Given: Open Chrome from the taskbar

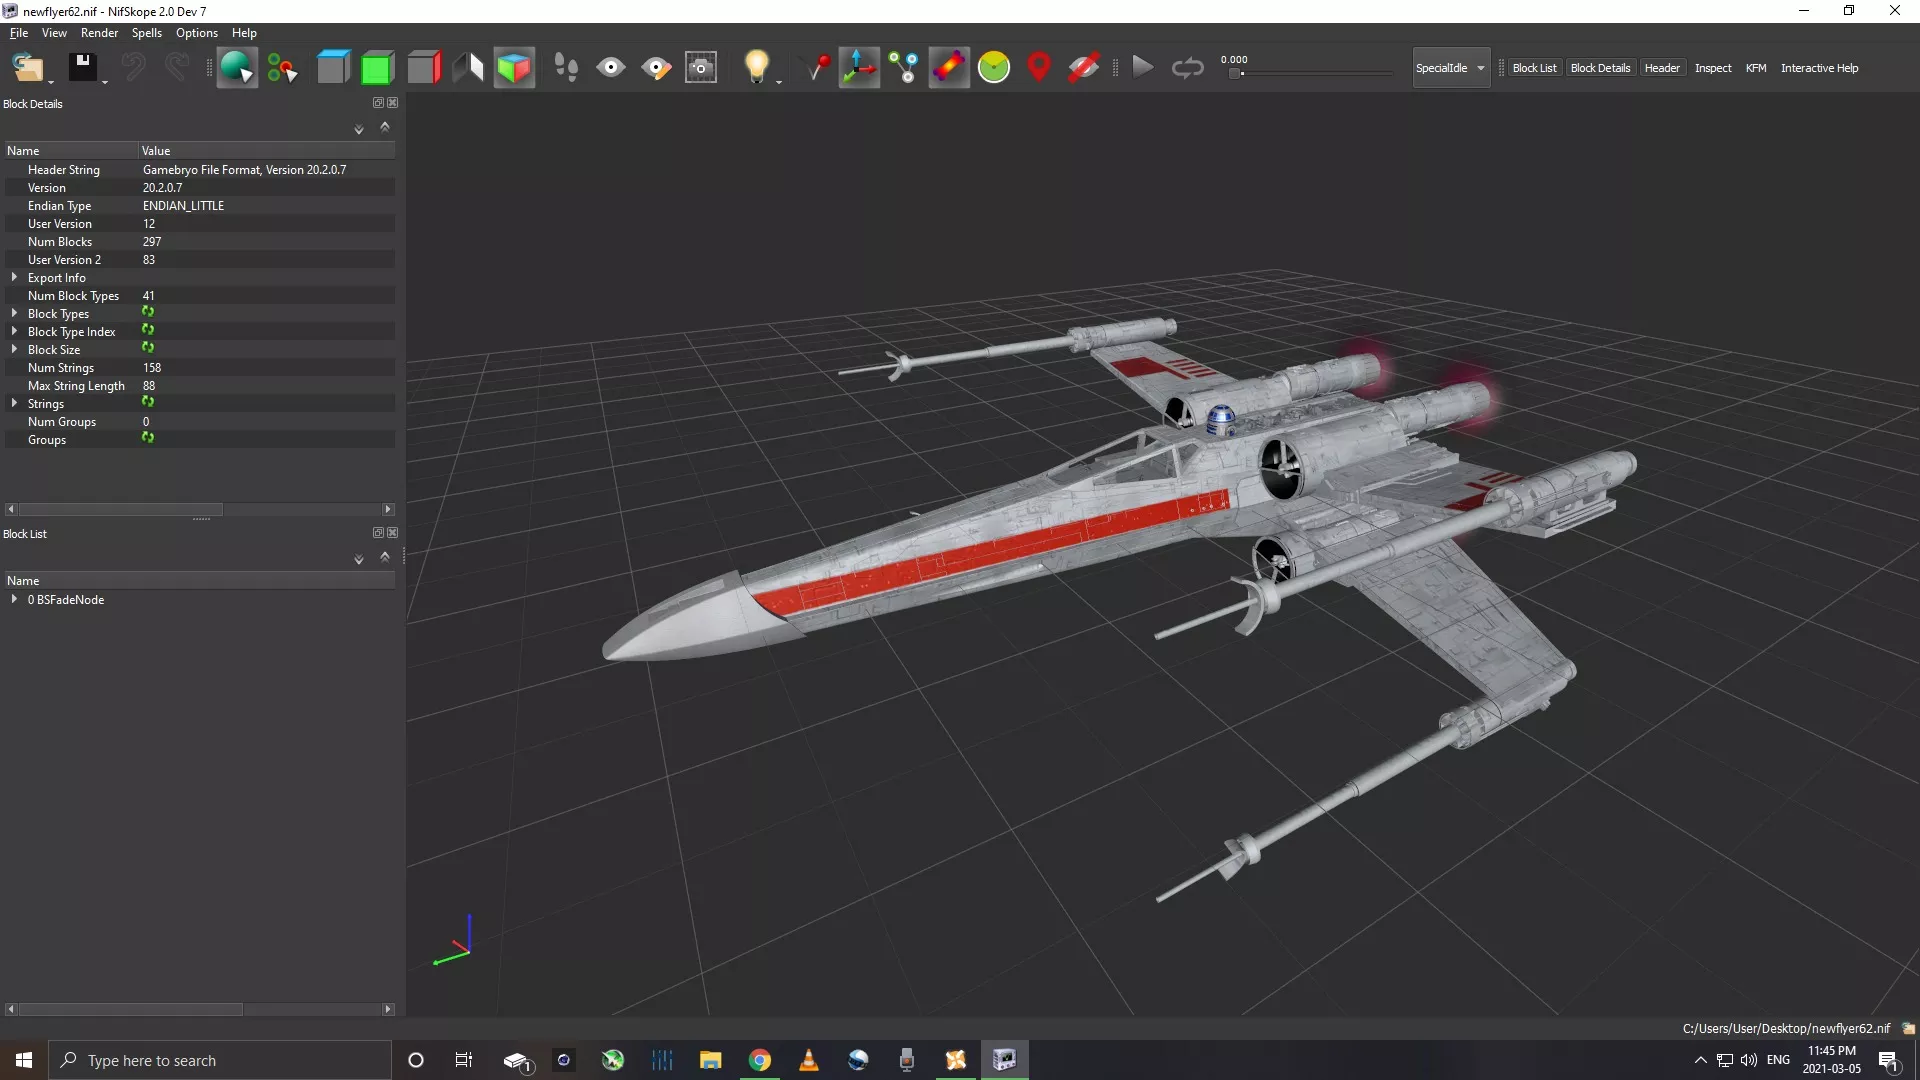Looking at the screenshot, I should click(x=760, y=1060).
